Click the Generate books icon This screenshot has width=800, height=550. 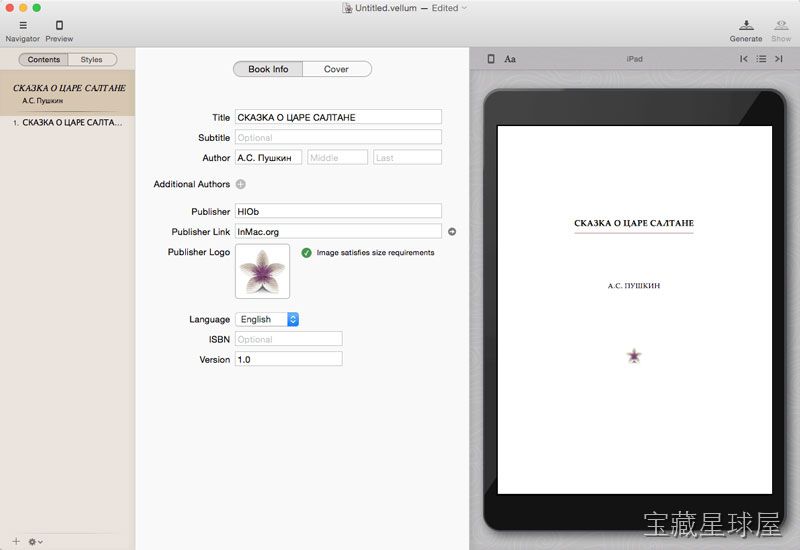point(746,25)
